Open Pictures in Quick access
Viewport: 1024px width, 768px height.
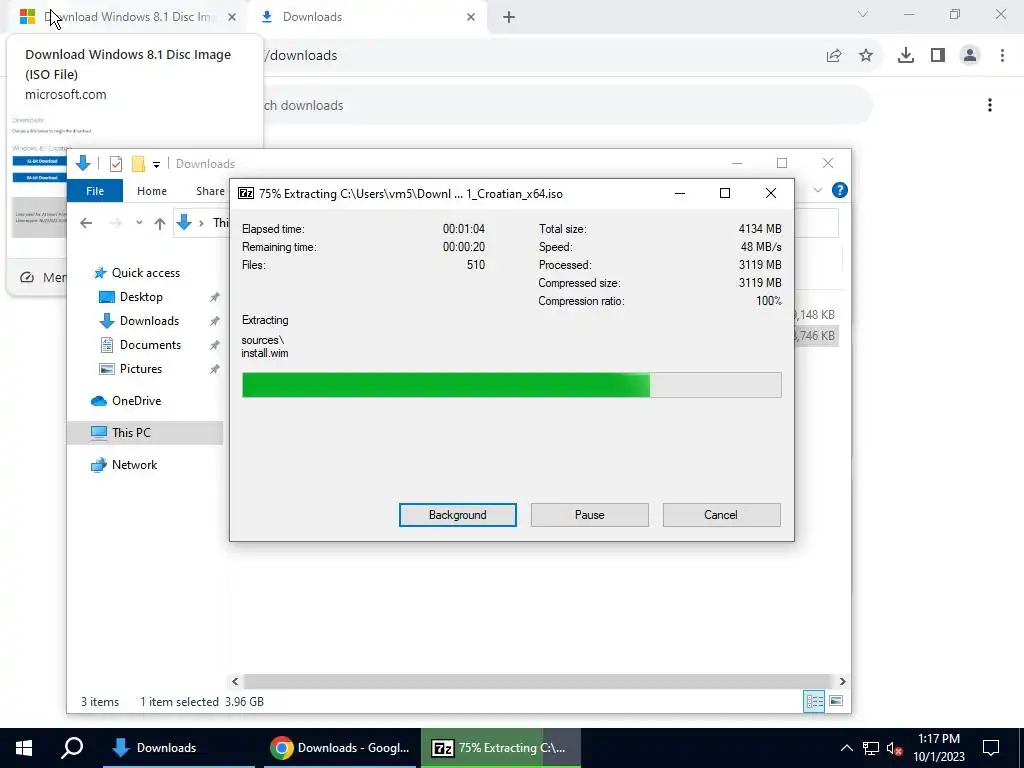[x=140, y=369]
